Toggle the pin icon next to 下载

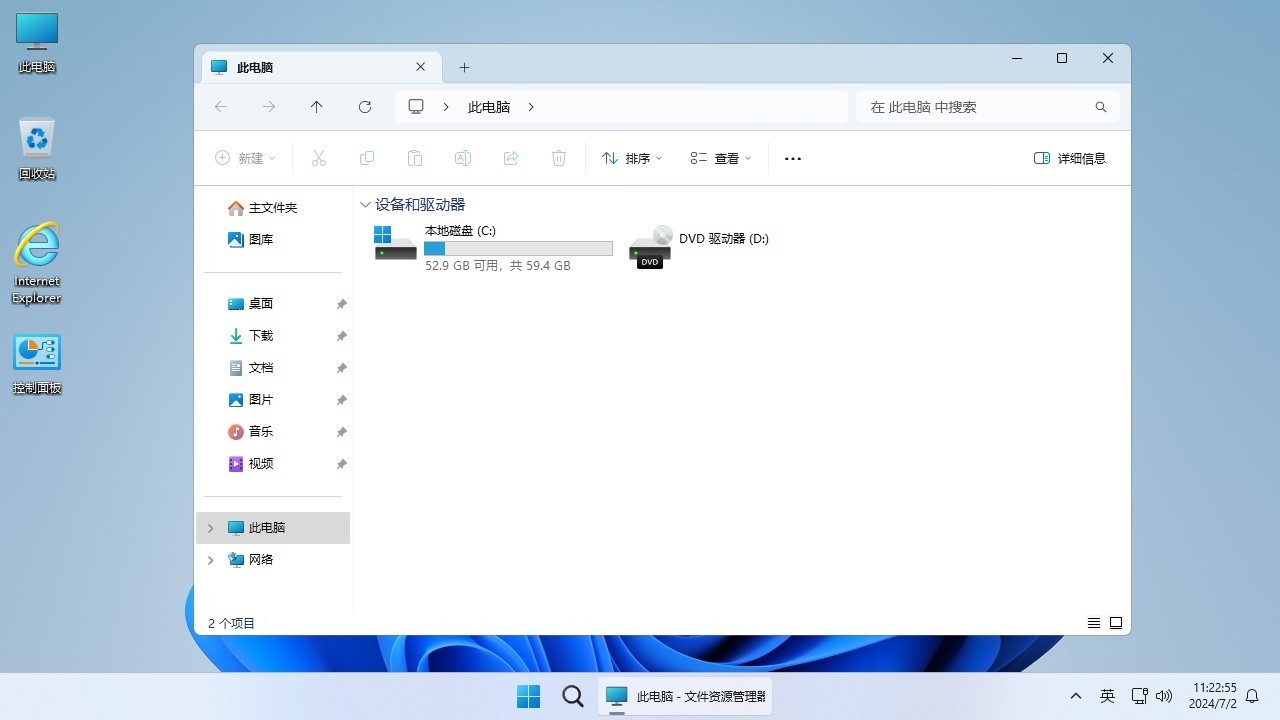click(x=341, y=335)
